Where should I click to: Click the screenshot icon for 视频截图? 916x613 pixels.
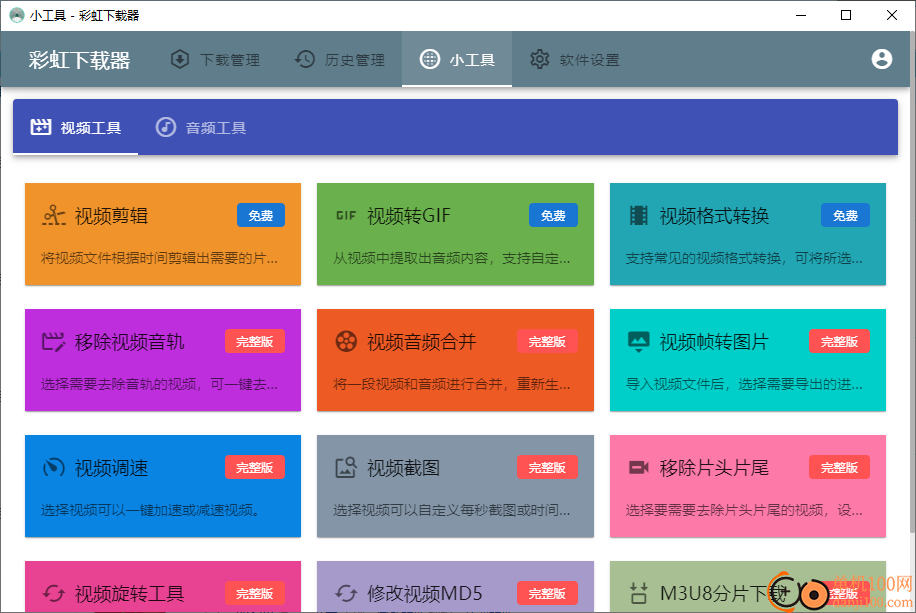[346, 467]
